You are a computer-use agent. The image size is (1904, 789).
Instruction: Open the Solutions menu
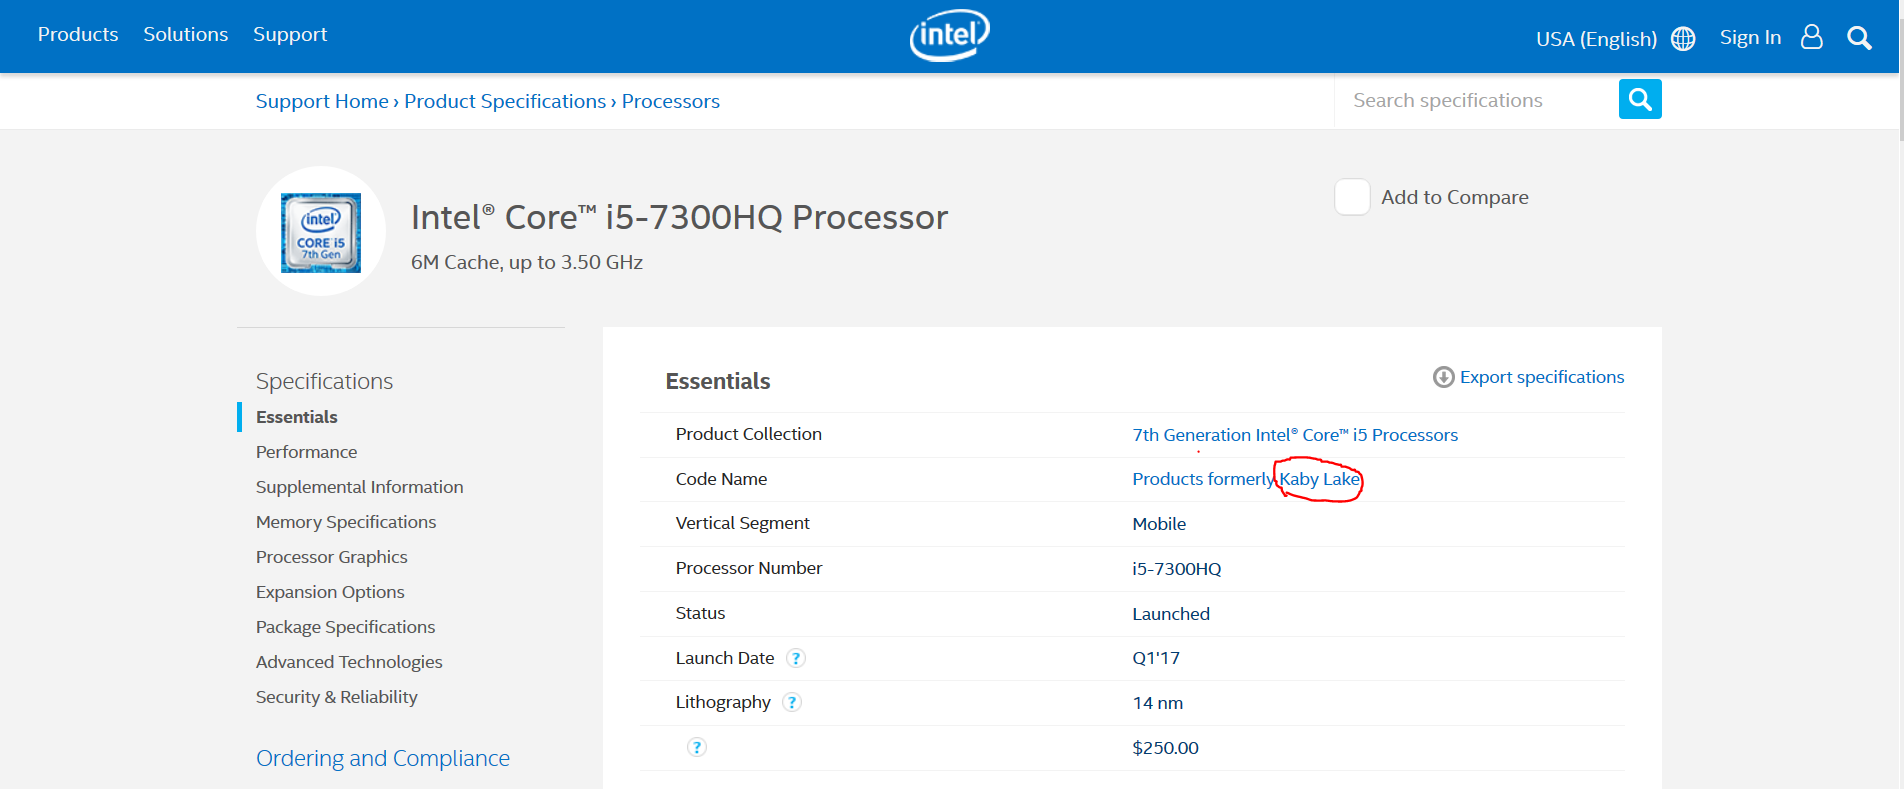pyautogui.click(x=186, y=35)
